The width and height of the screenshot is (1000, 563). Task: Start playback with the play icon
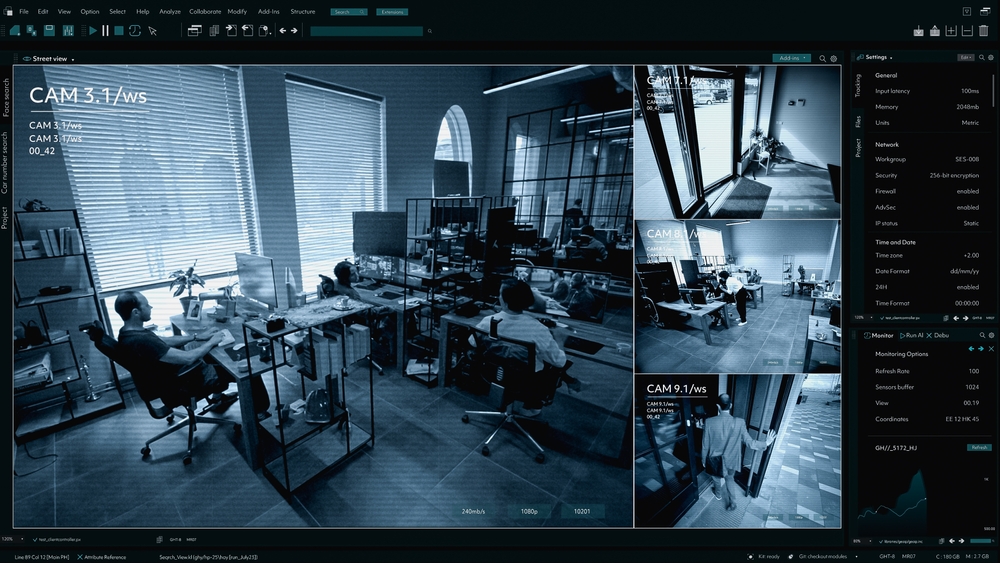[x=93, y=30]
